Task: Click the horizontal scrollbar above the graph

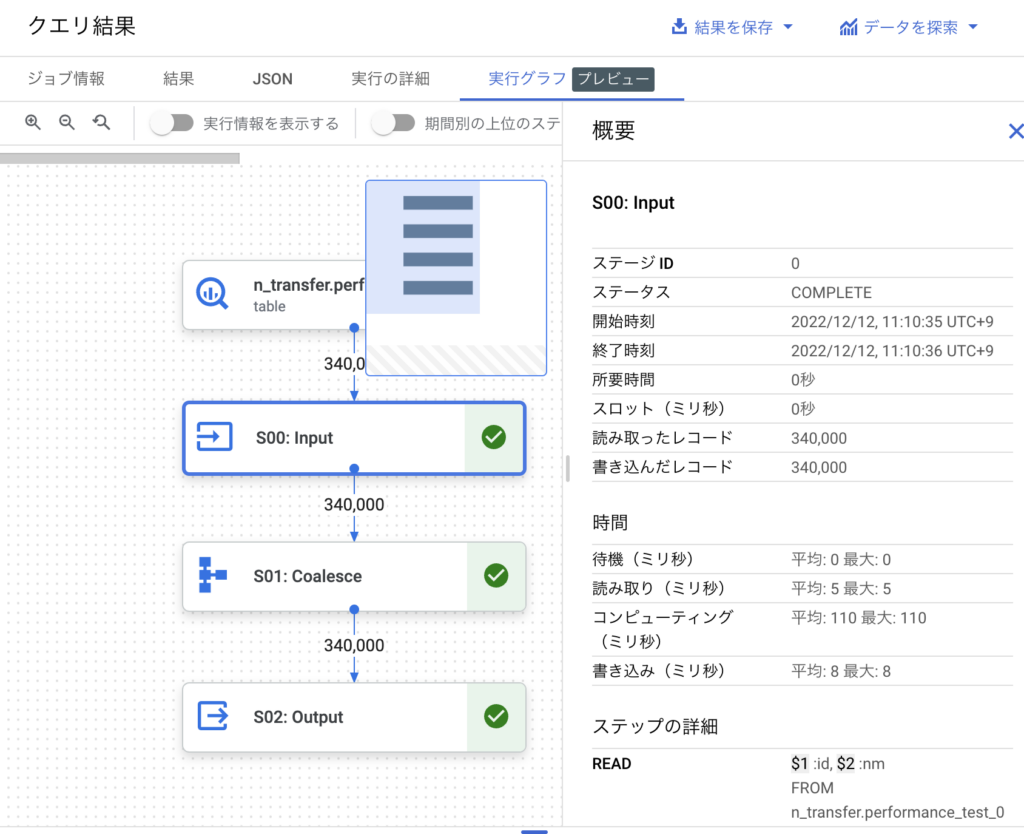Action: (x=120, y=158)
